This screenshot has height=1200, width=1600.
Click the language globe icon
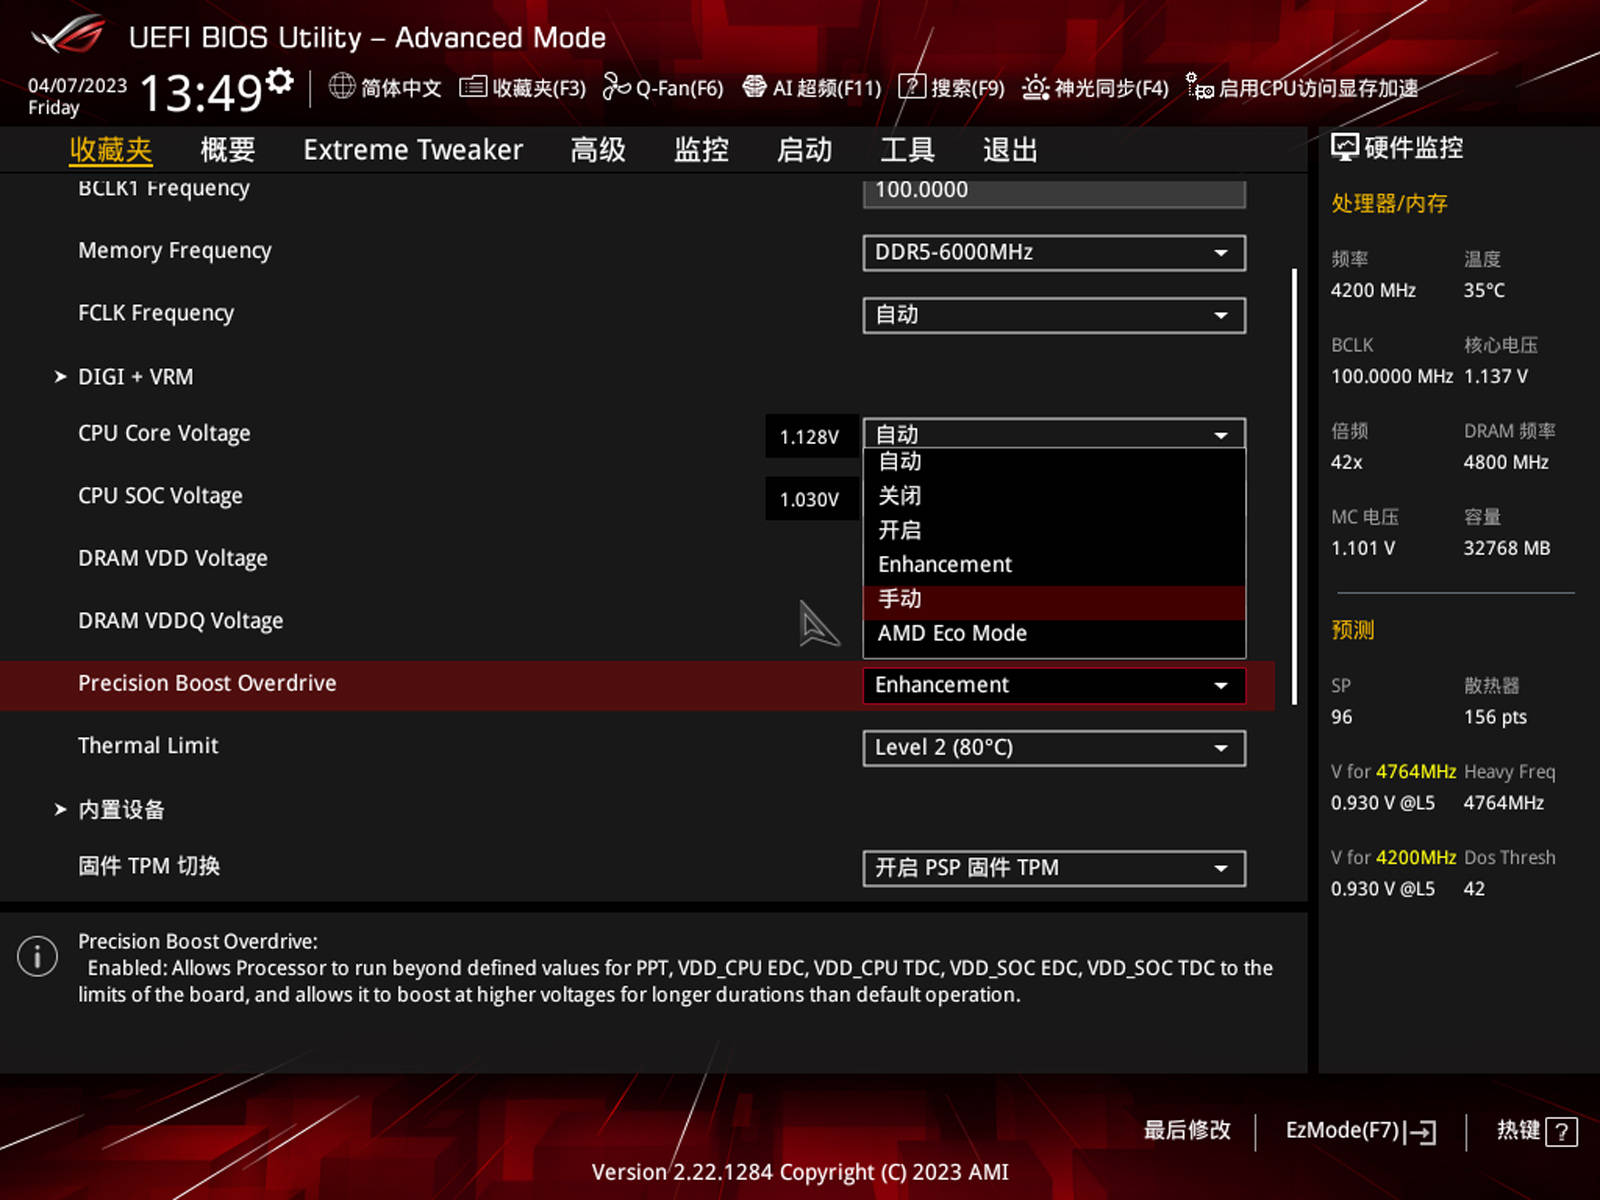(x=342, y=86)
